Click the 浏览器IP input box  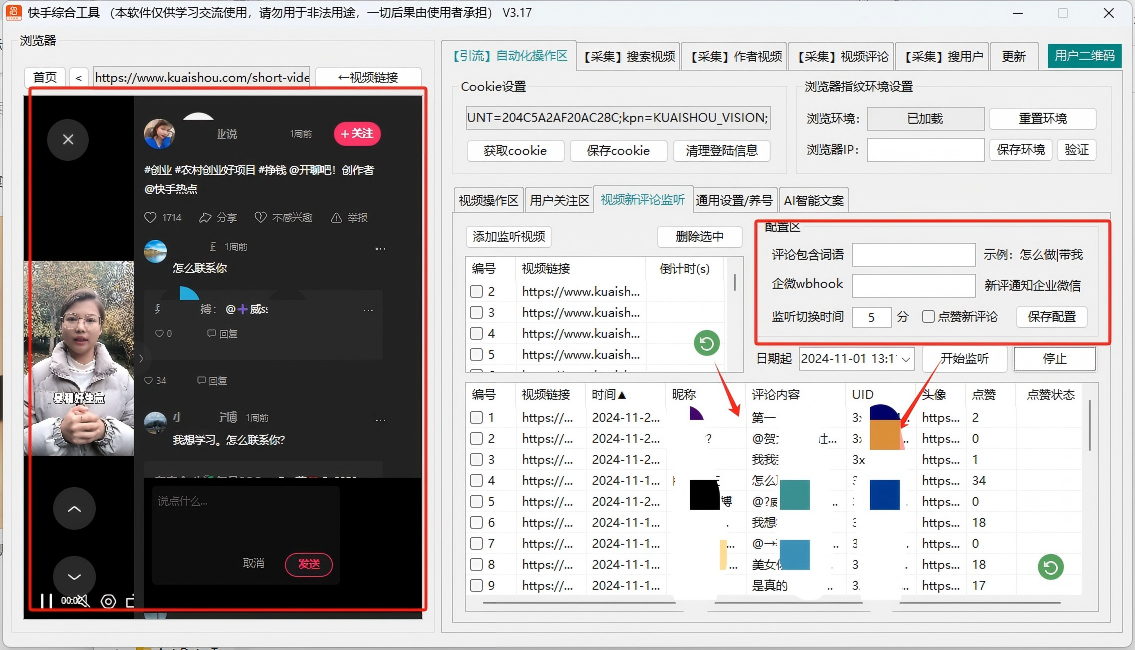point(926,150)
